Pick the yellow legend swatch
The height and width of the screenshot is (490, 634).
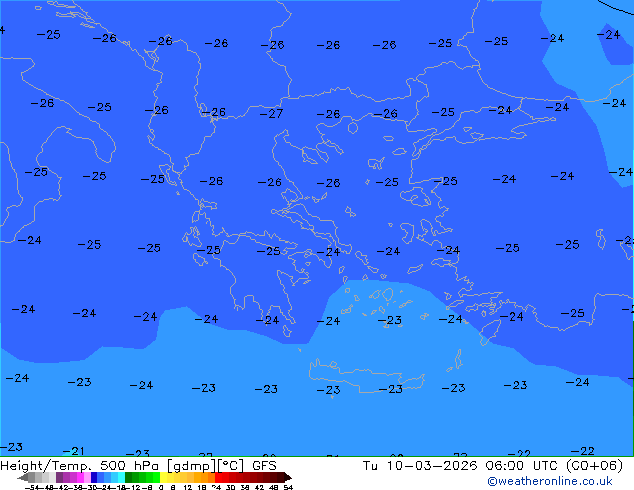(163, 477)
